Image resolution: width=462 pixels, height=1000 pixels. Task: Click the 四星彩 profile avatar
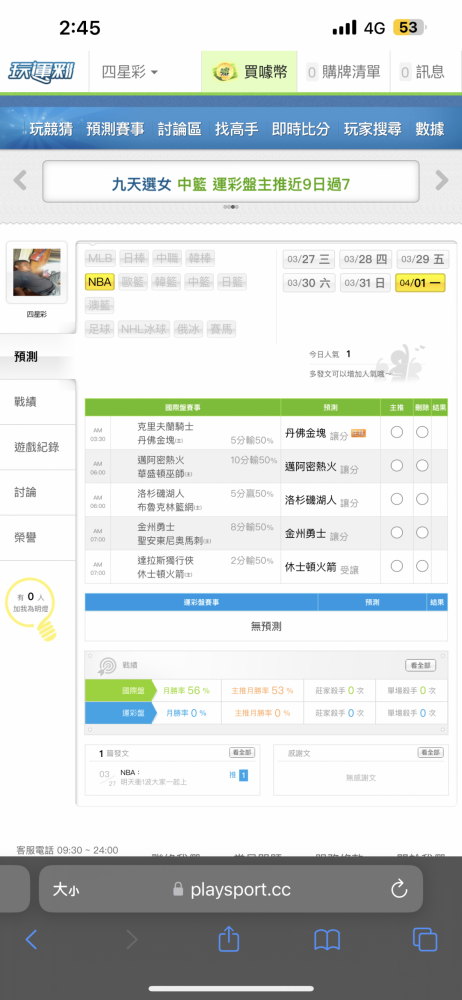pyautogui.click(x=36, y=272)
